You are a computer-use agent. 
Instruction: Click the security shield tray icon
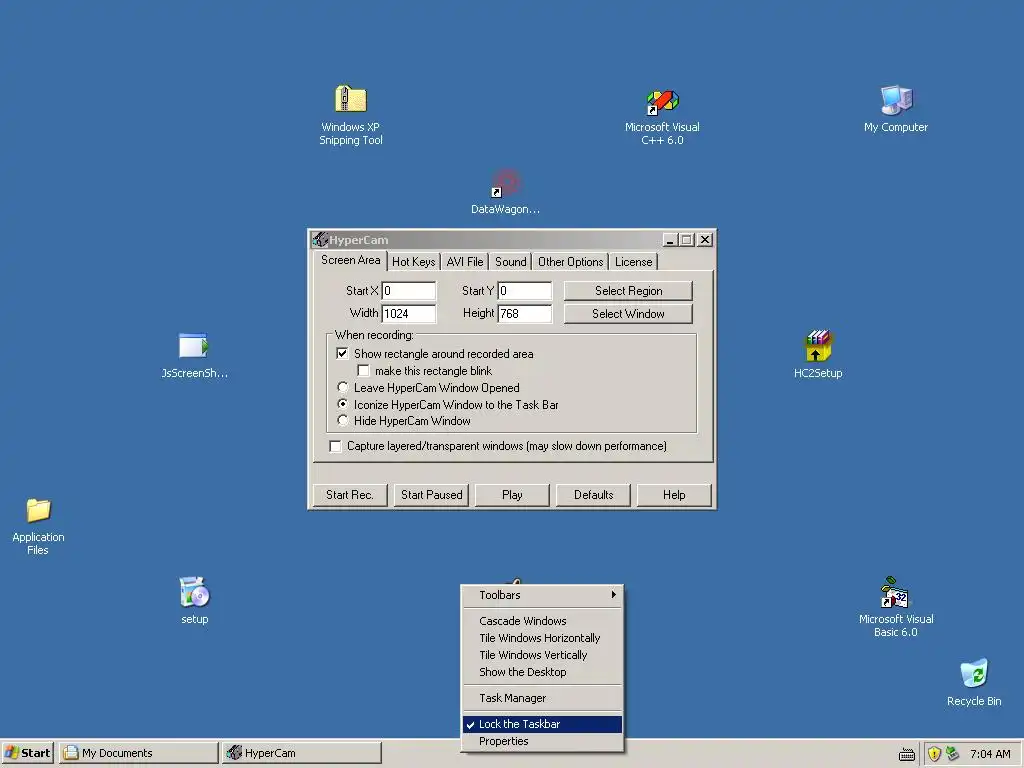pyautogui.click(x=935, y=754)
